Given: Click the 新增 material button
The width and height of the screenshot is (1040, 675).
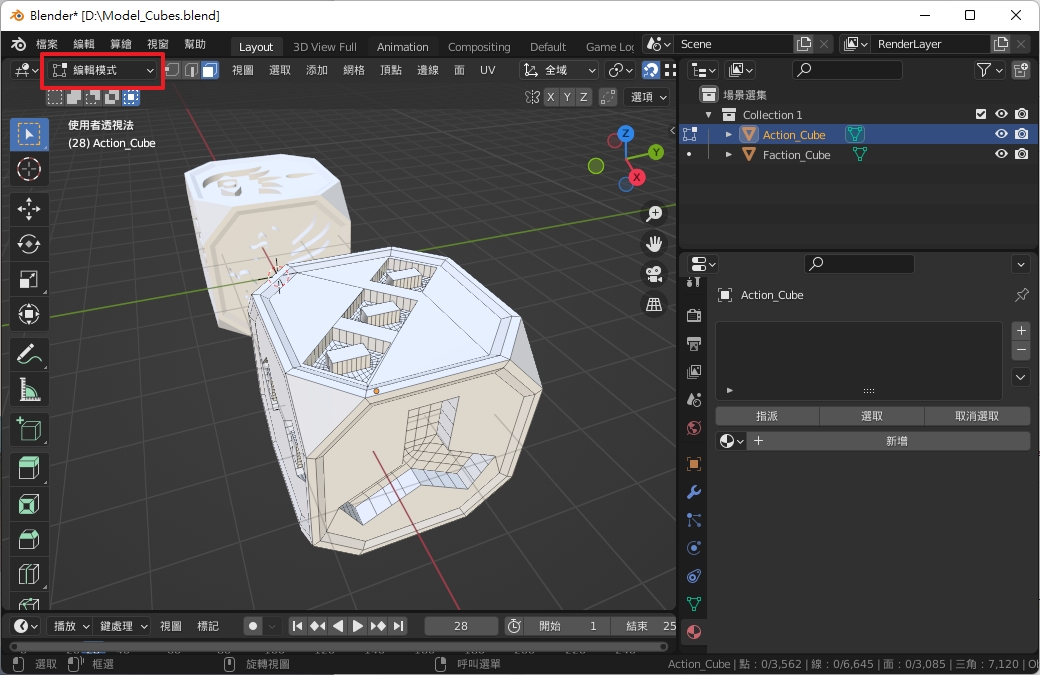Looking at the screenshot, I should tap(896, 441).
